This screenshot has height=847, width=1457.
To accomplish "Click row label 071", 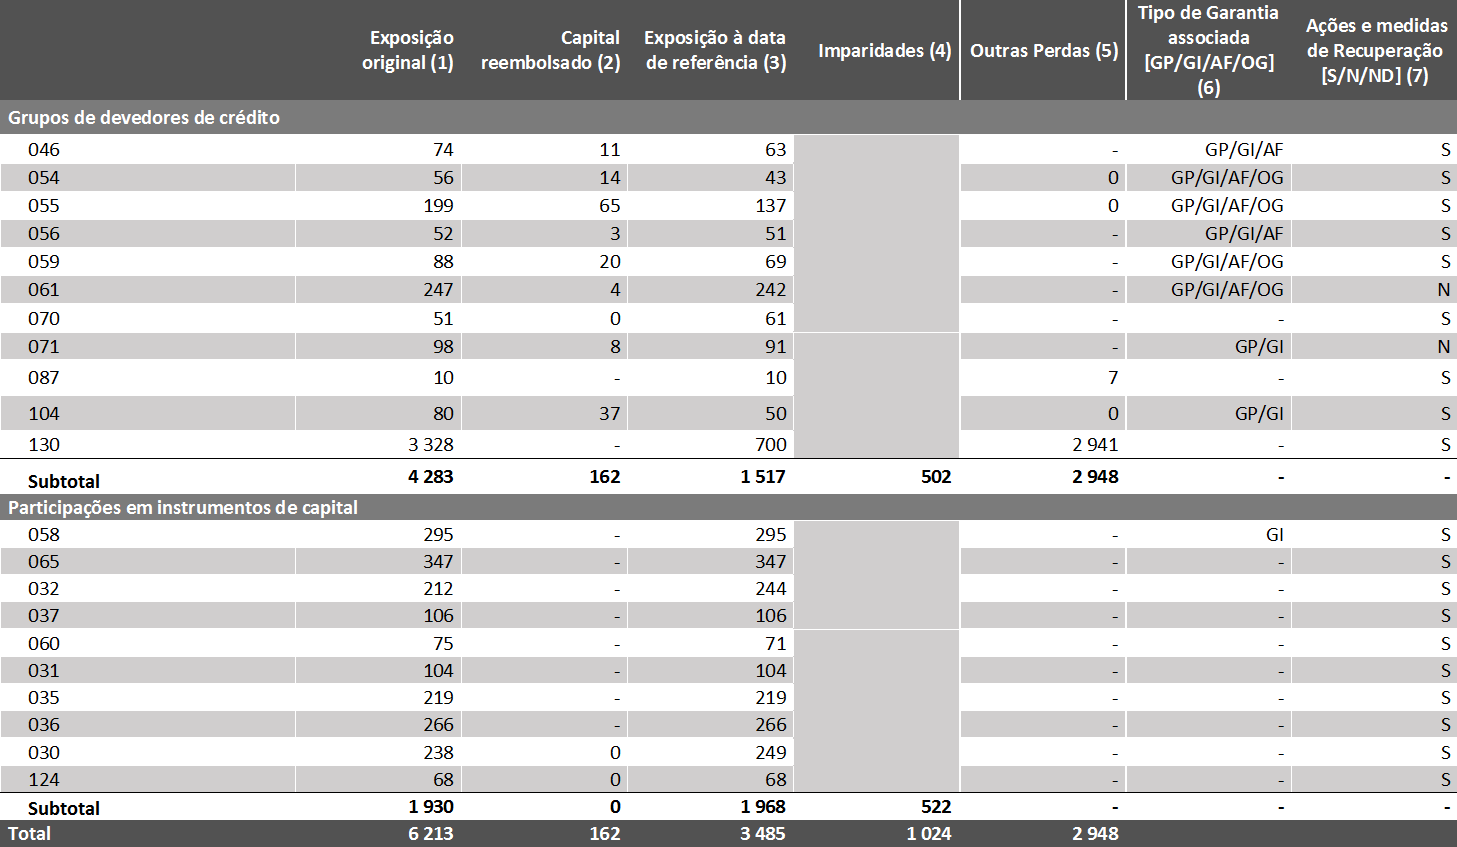I will click(x=44, y=346).
